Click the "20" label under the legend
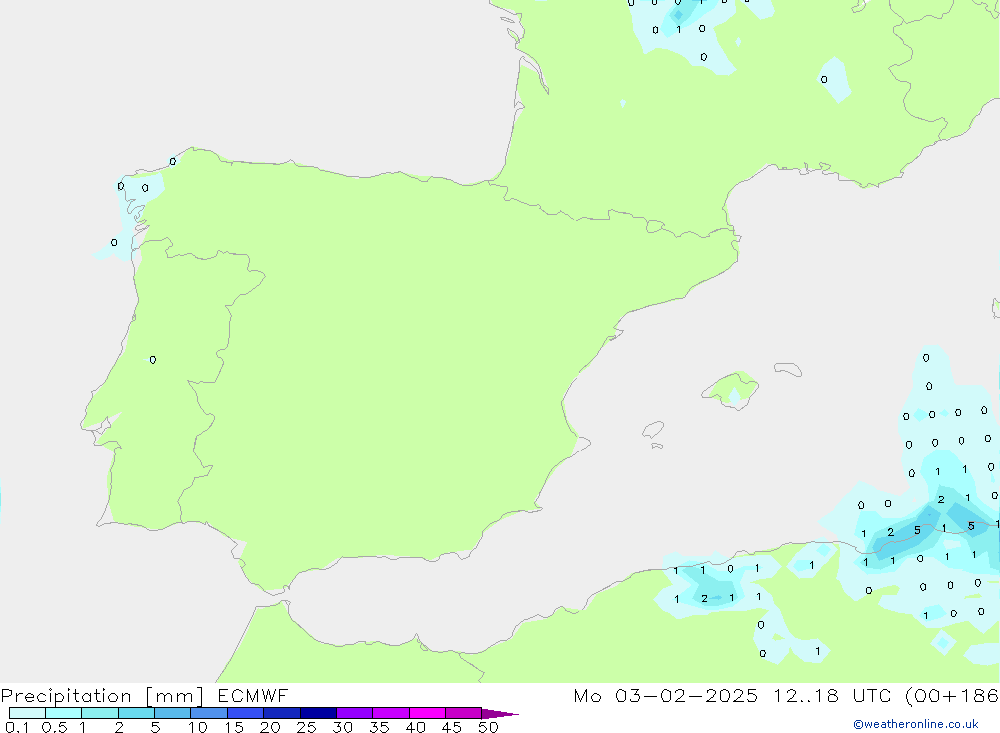The height and width of the screenshot is (733, 1000). coord(270,727)
